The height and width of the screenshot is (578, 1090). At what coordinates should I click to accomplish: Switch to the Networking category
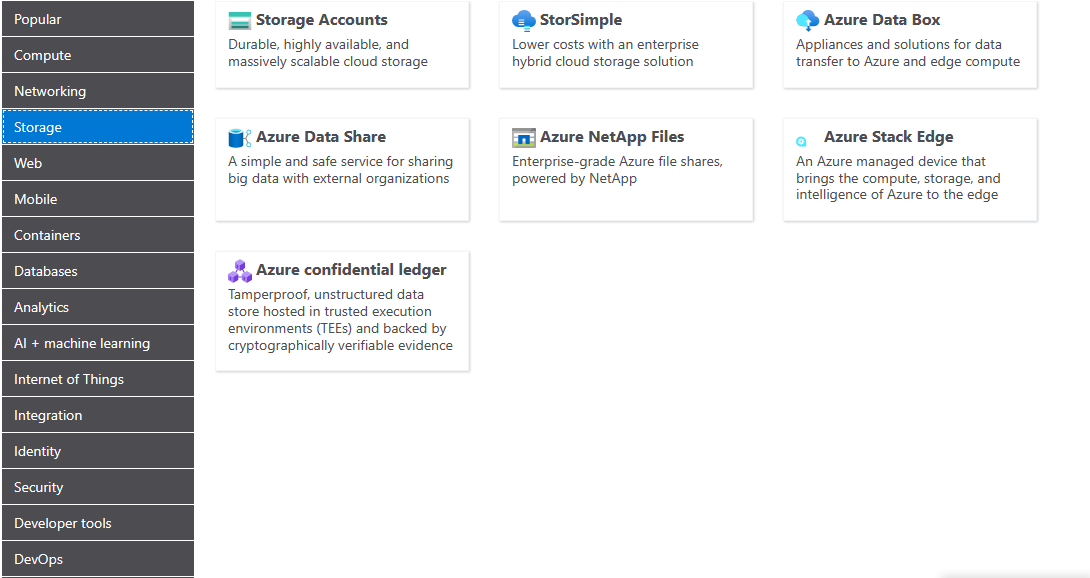pos(98,91)
